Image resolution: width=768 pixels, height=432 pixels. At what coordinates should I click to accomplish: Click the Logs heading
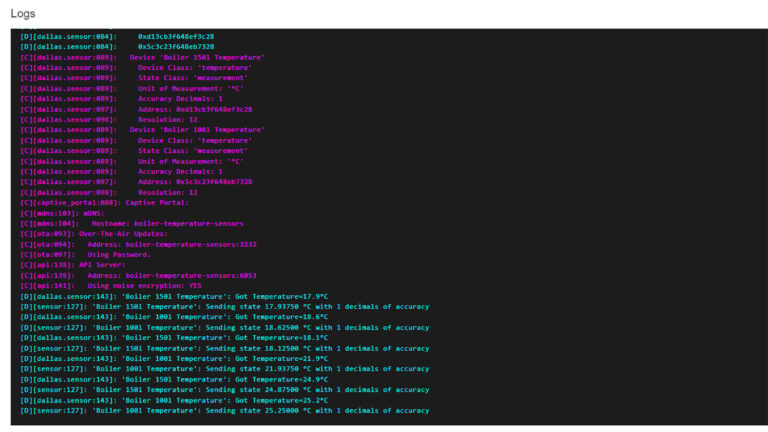coord(22,13)
